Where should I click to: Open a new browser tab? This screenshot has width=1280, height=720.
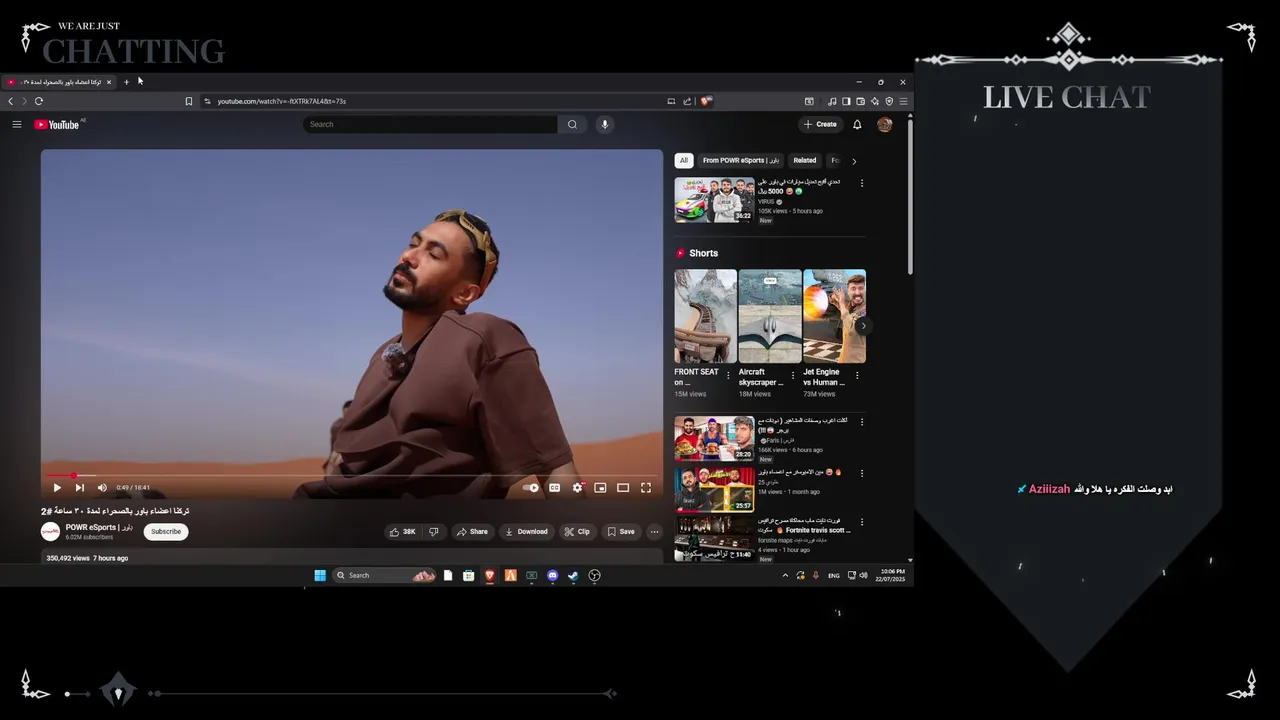tap(126, 82)
